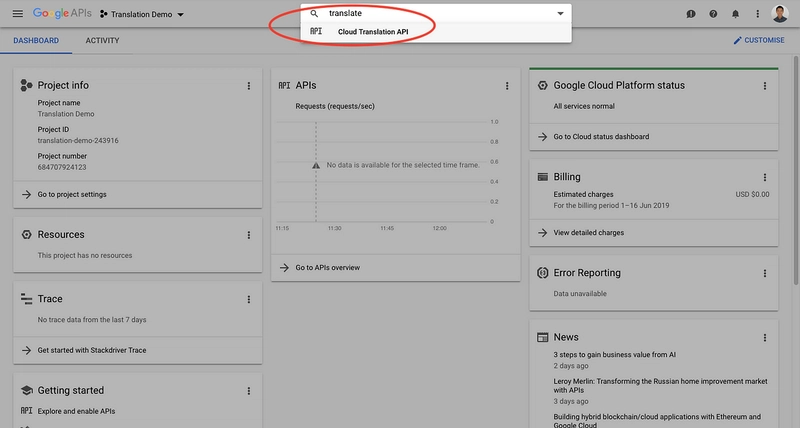The width and height of the screenshot is (800, 428).
Task: Click the Customise button
Action: click(x=759, y=41)
